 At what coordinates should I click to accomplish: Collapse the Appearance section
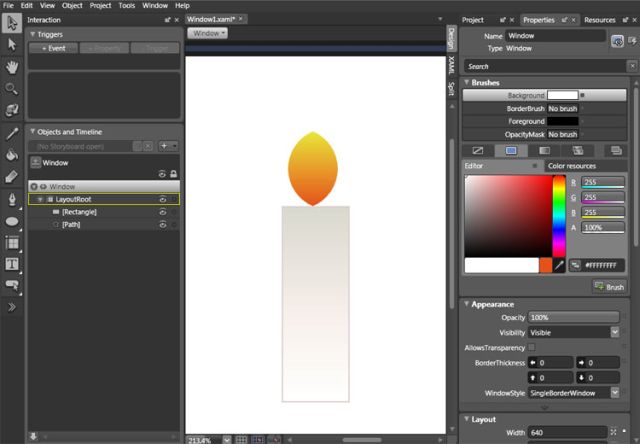click(467, 304)
